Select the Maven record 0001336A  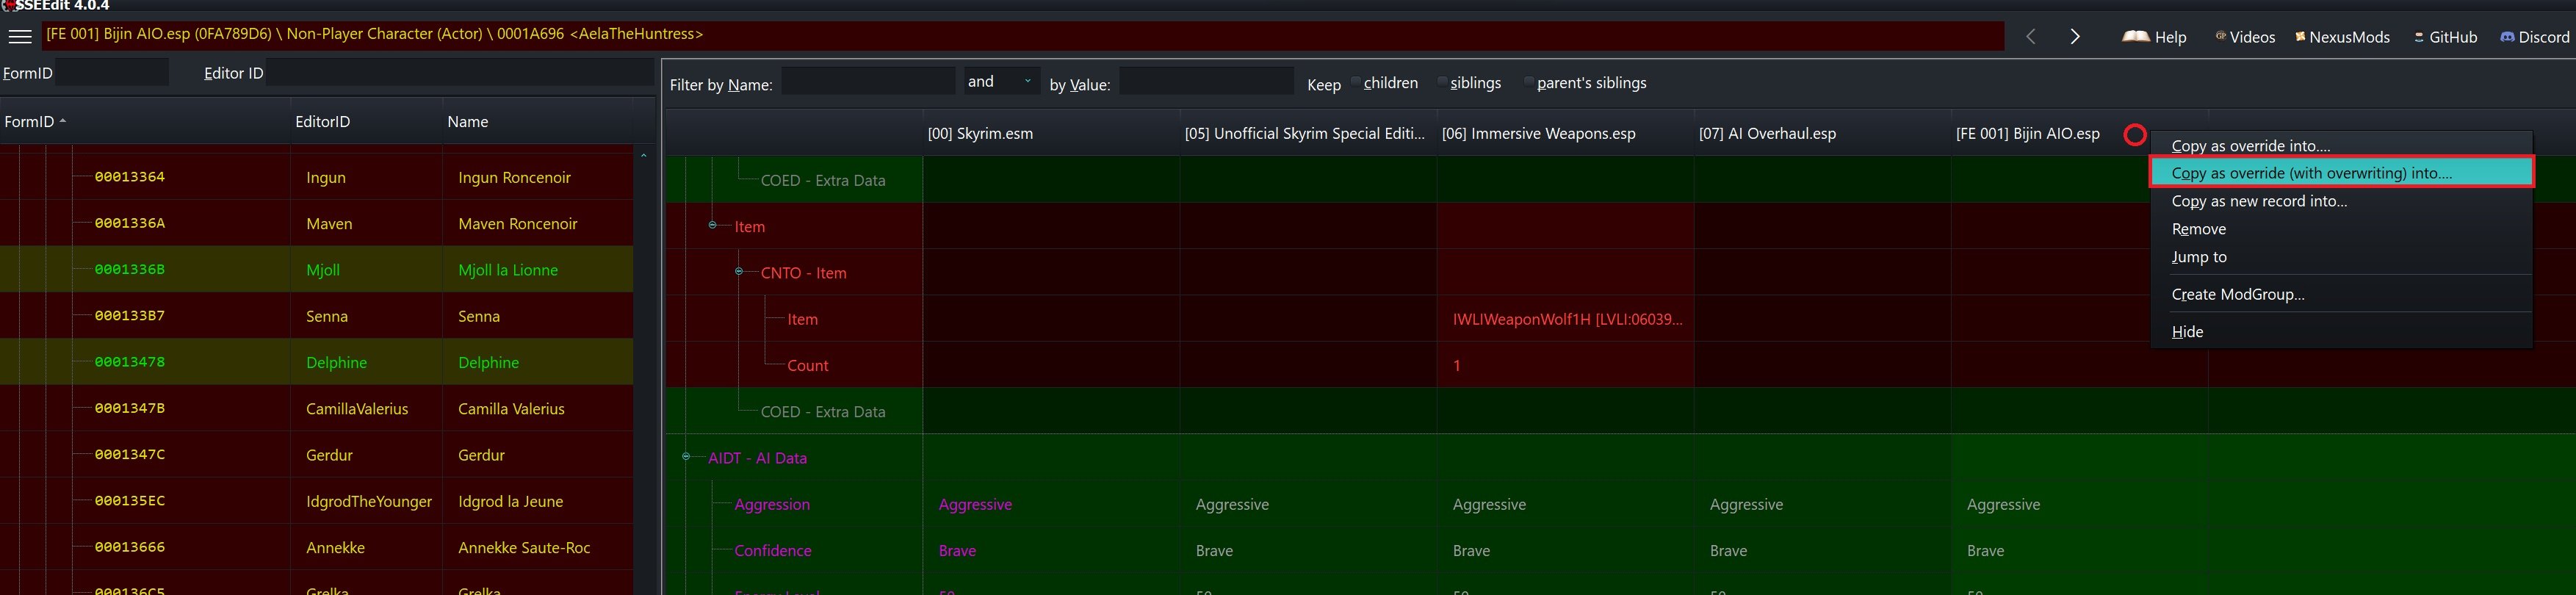click(x=316, y=223)
